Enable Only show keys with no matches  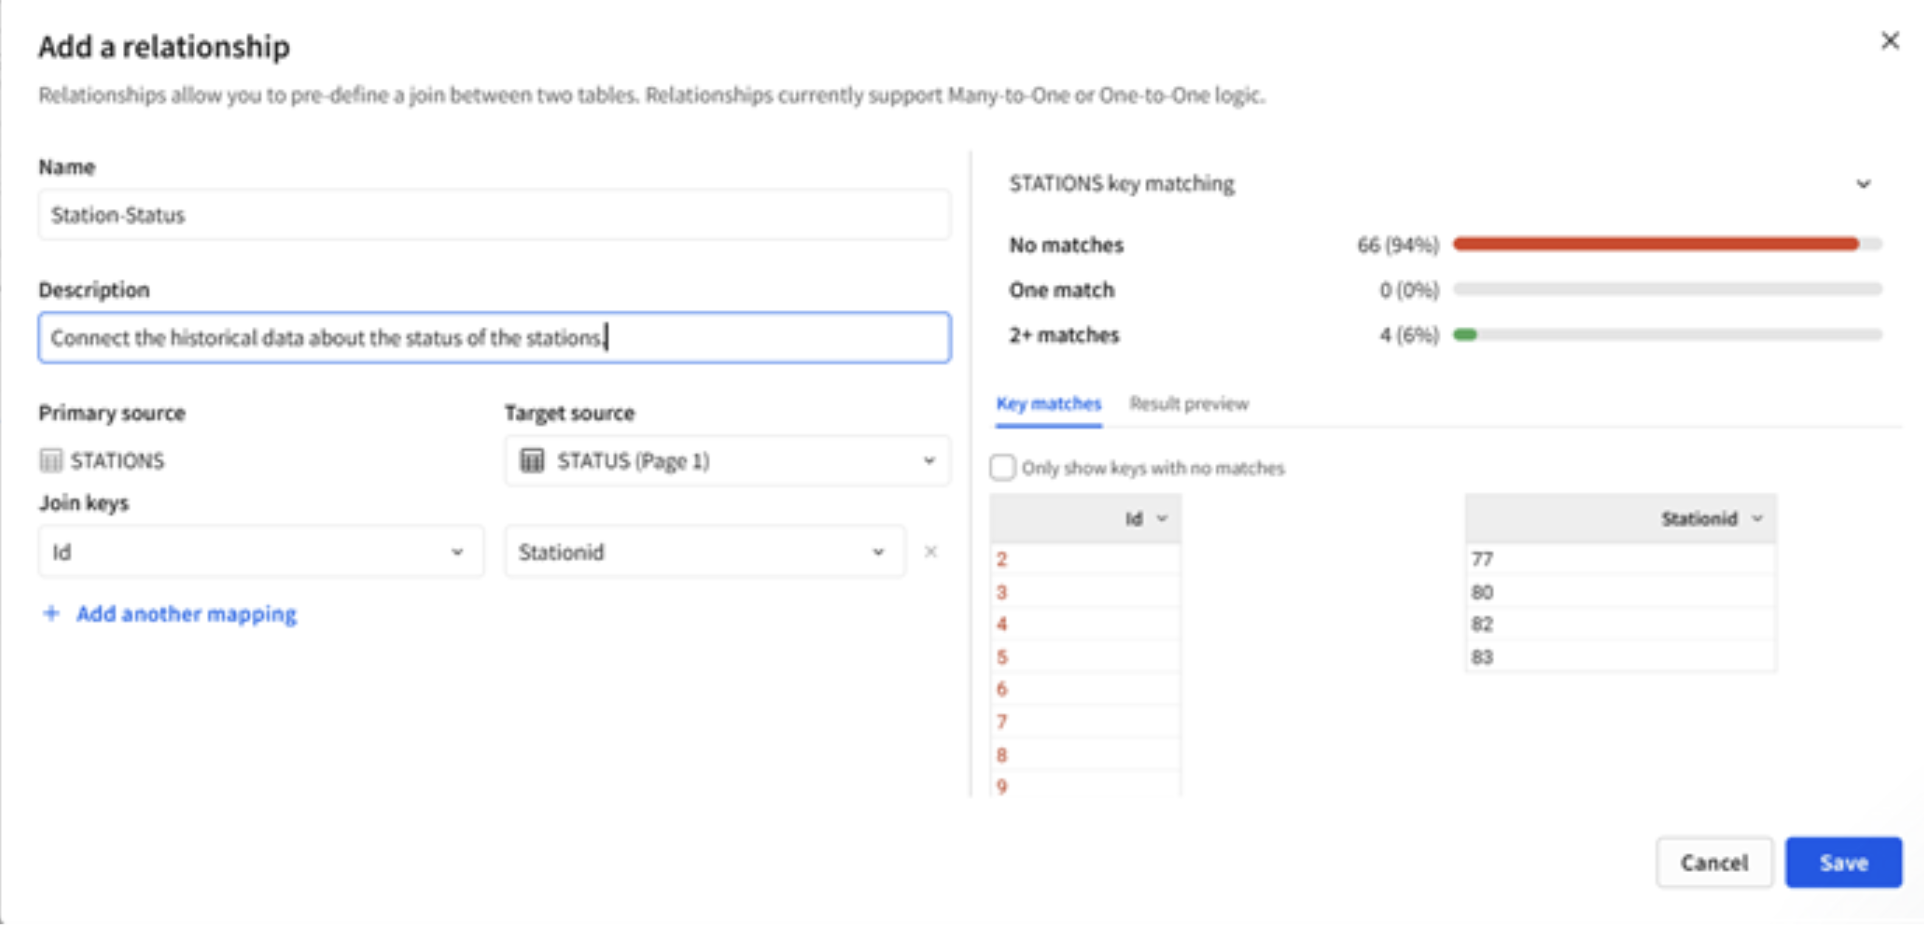1002,467
